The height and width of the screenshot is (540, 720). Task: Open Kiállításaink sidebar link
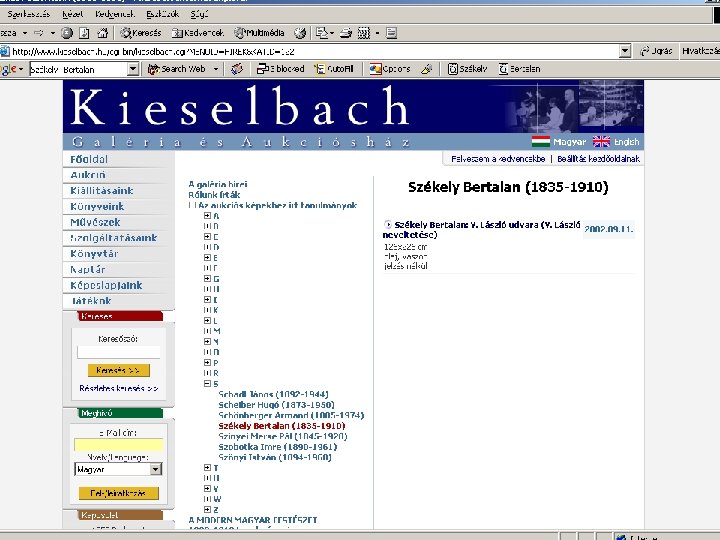tap(102, 191)
